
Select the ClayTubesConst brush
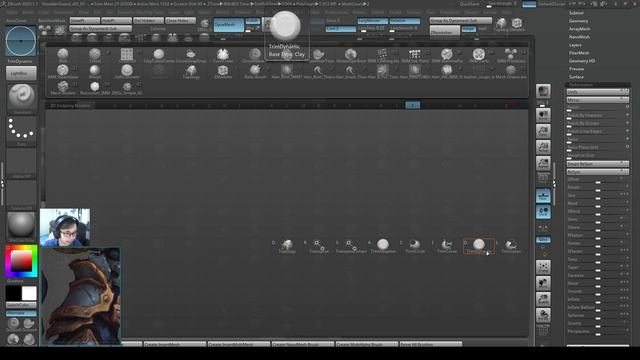pos(159,56)
